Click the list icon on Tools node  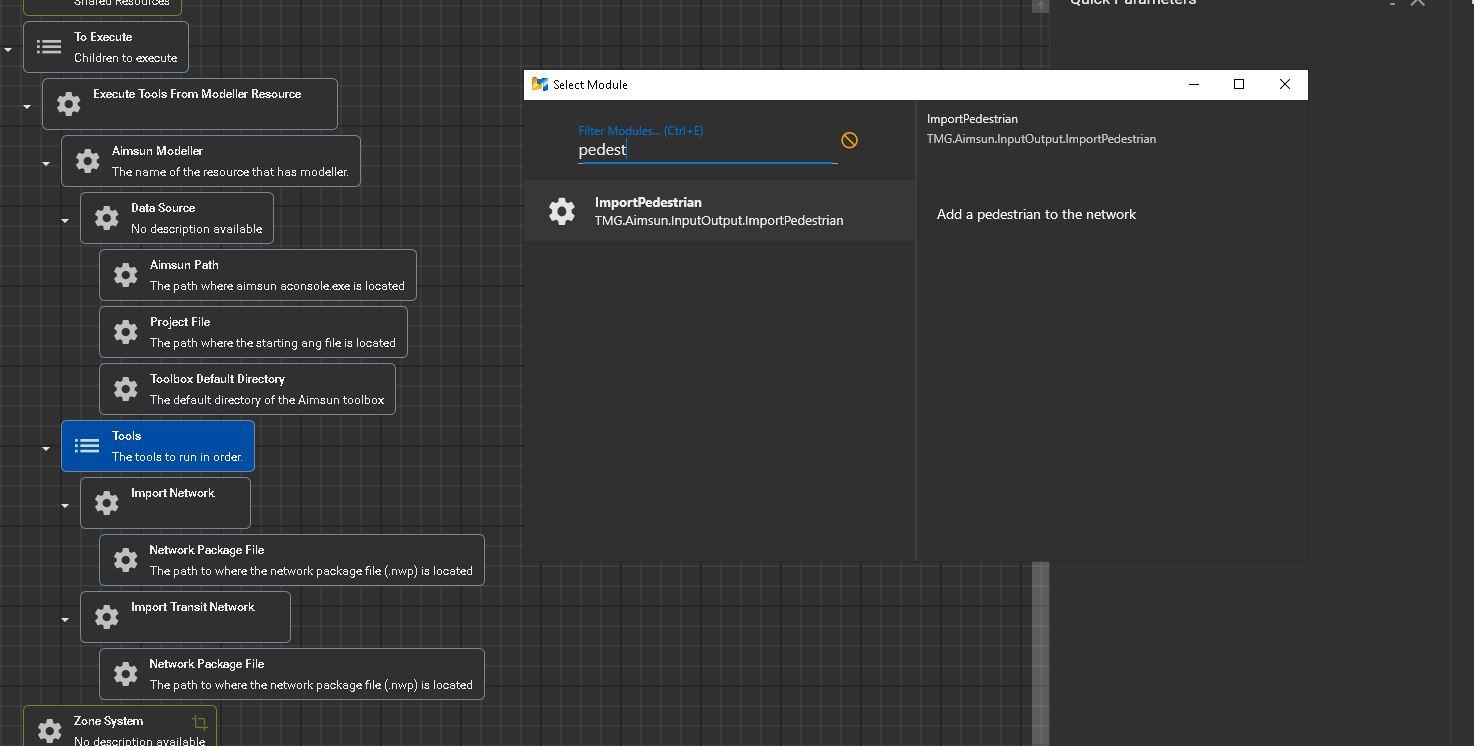87,446
